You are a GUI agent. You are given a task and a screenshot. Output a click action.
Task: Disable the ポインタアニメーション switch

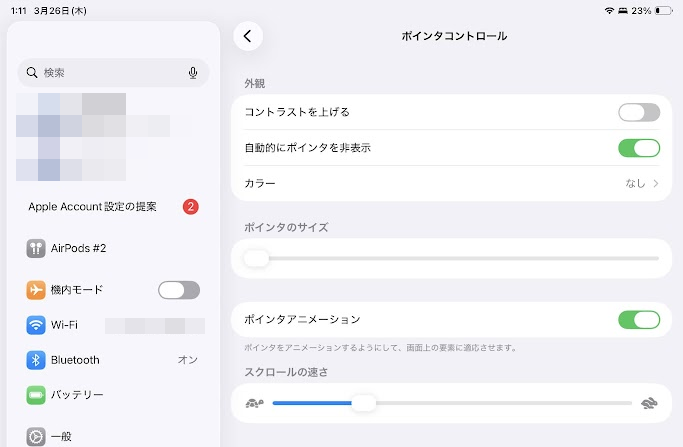coord(639,320)
